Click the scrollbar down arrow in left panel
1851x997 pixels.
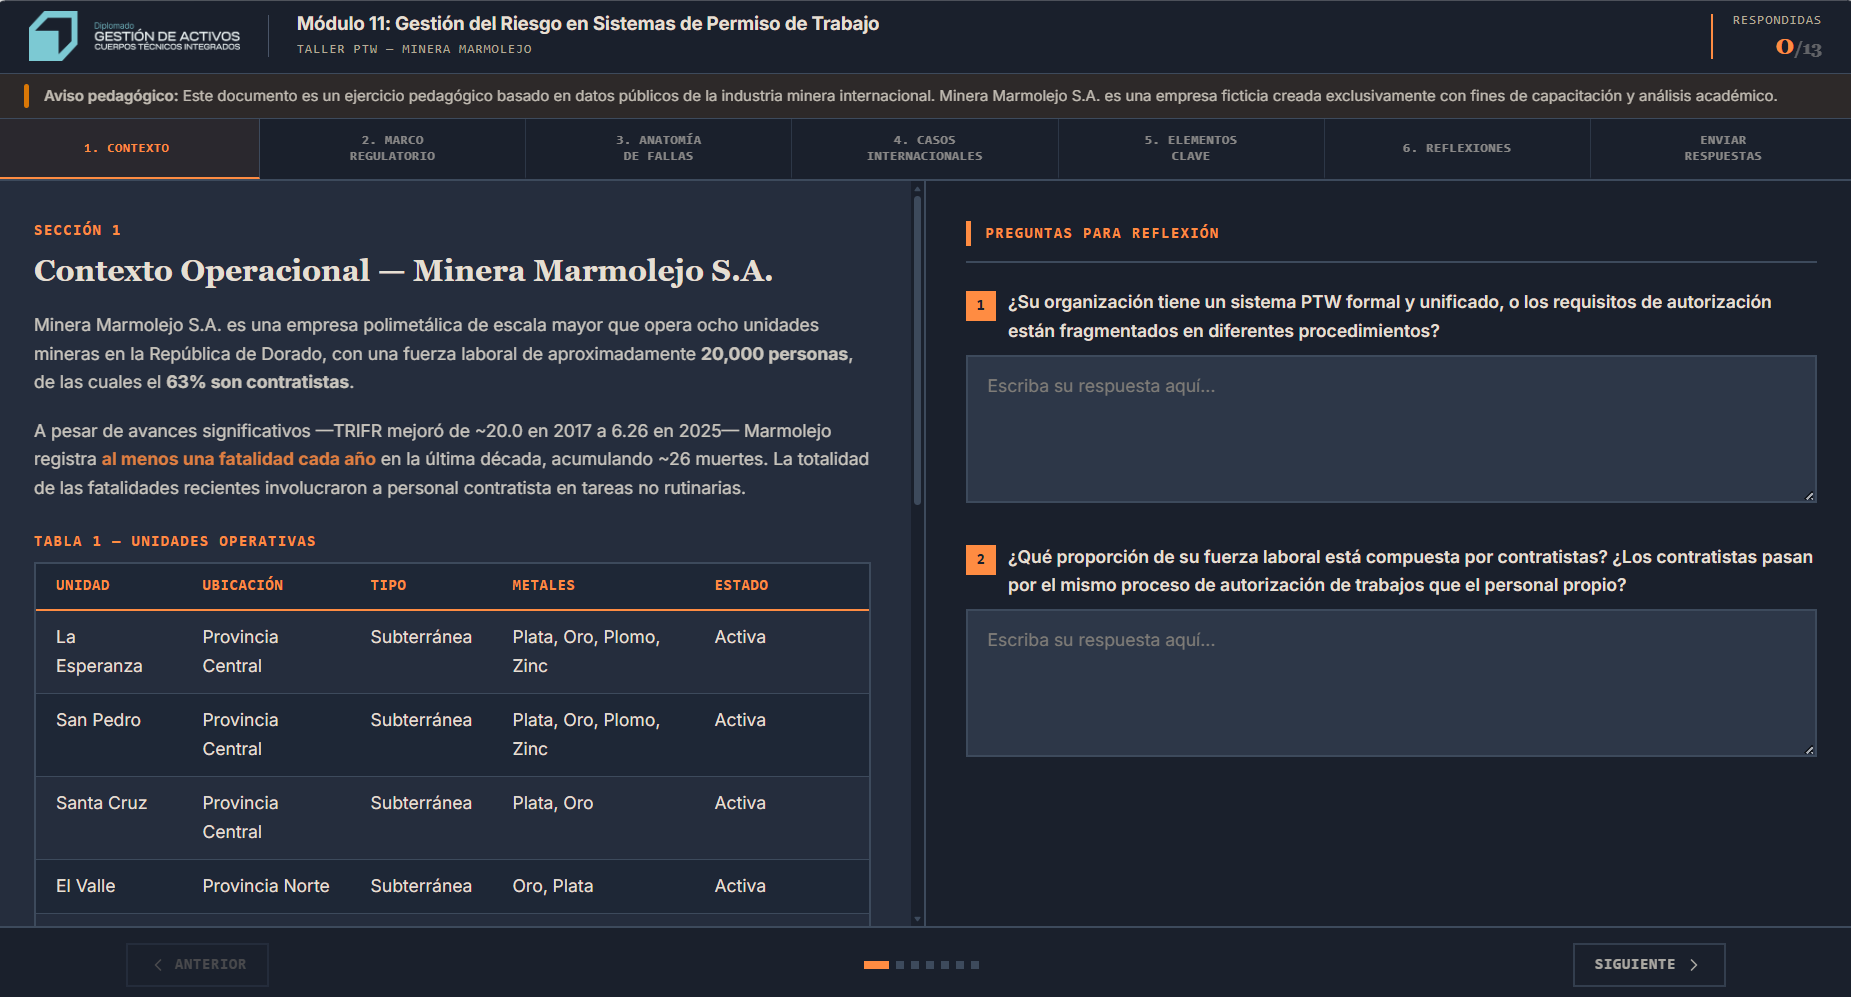coord(917,918)
